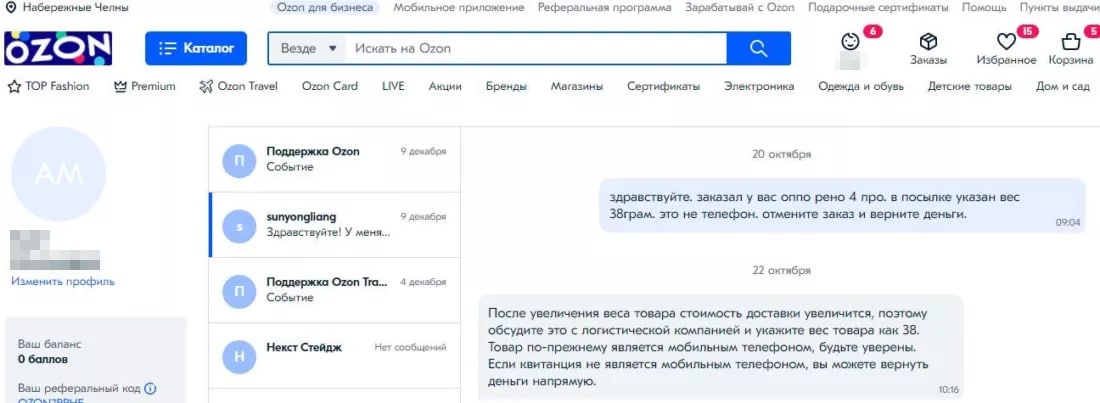
Task: Click the Некст Стейдж chat avatar
Action: [x=239, y=355]
